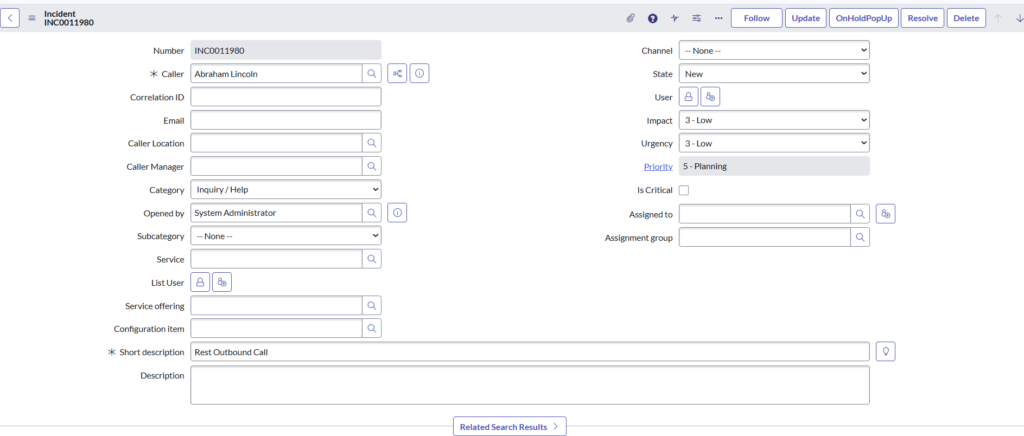The width and height of the screenshot is (1024, 436).
Task: Open suggestion lightbulb beside Short description
Action: click(x=885, y=351)
